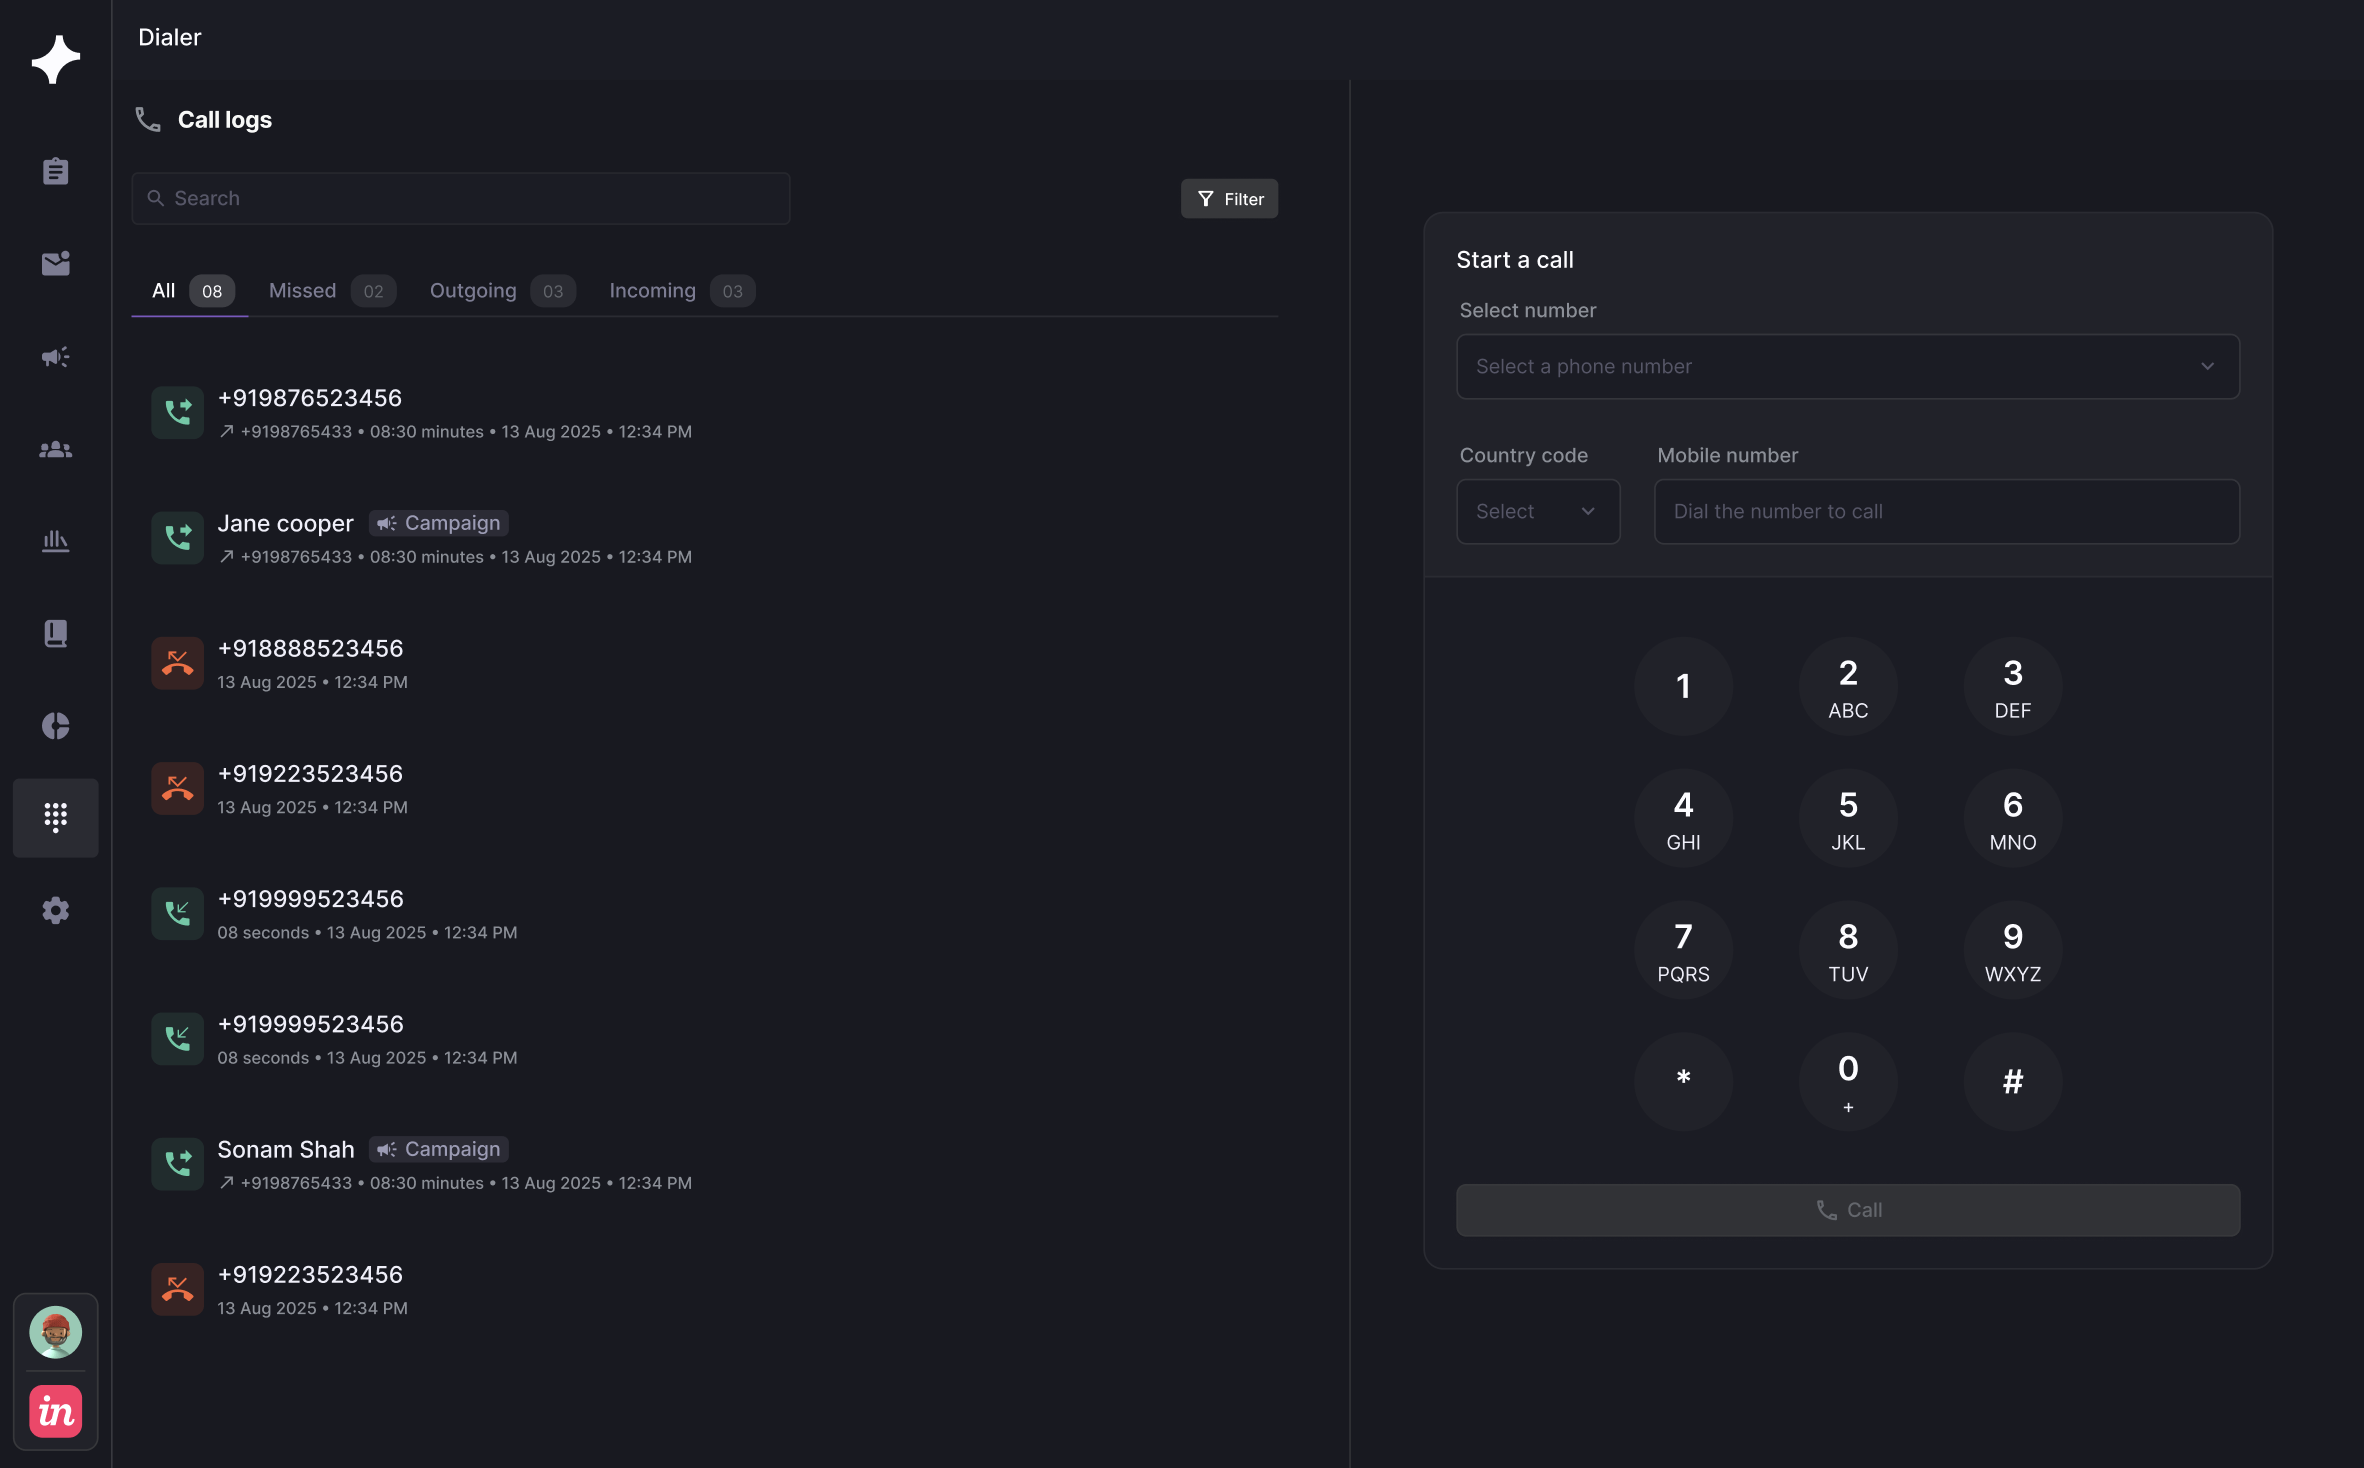The height and width of the screenshot is (1468, 2364).
Task: Click the Call button
Action: tap(1848, 1210)
